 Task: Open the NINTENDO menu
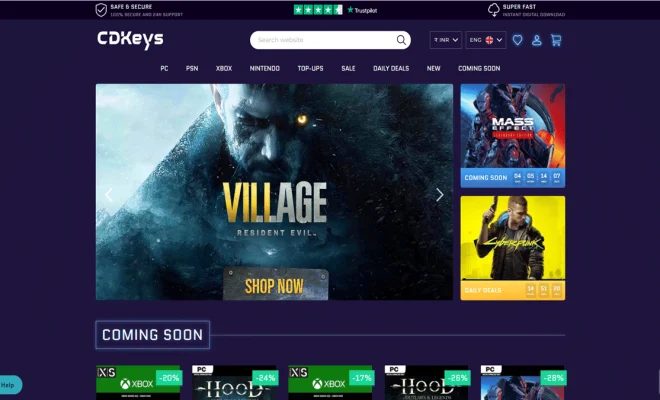click(x=264, y=68)
